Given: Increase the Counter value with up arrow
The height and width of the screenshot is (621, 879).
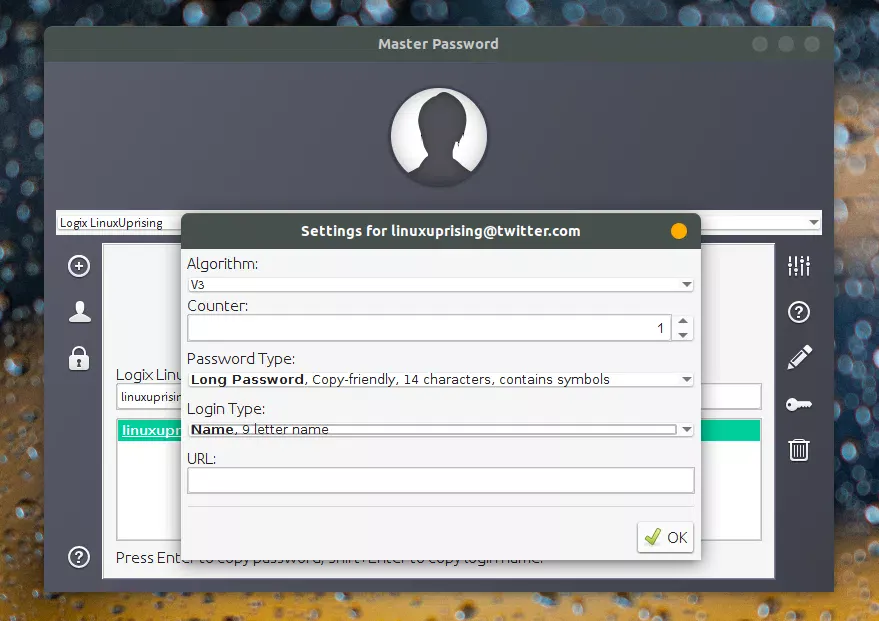Looking at the screenshot, I should [x=682, y=321].
